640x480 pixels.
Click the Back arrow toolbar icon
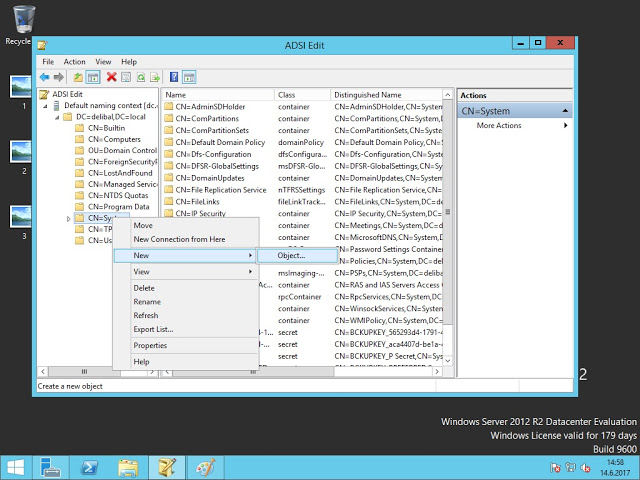point(45,77)
